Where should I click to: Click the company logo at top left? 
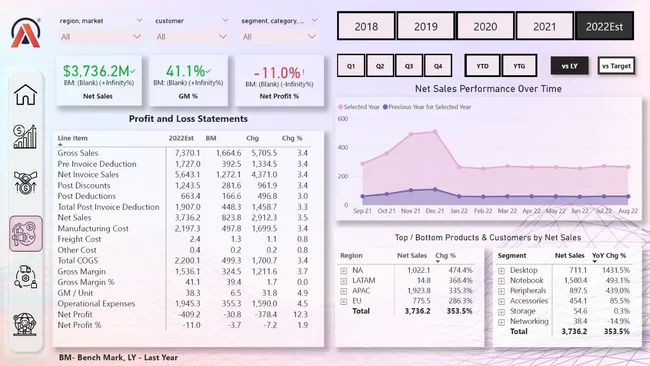pyautogui.click(x=26, y=33)
